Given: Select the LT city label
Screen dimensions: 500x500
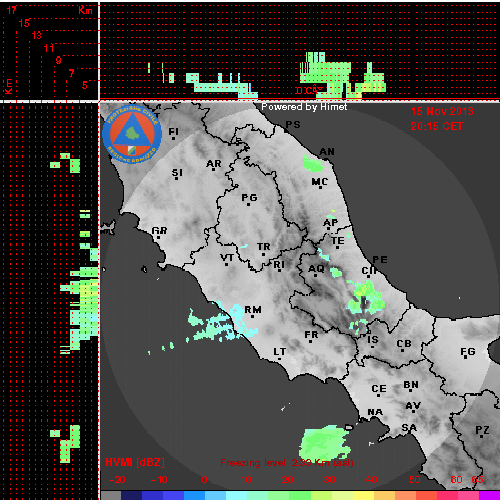Looking at the screenshot, I should tap(280, 352).
